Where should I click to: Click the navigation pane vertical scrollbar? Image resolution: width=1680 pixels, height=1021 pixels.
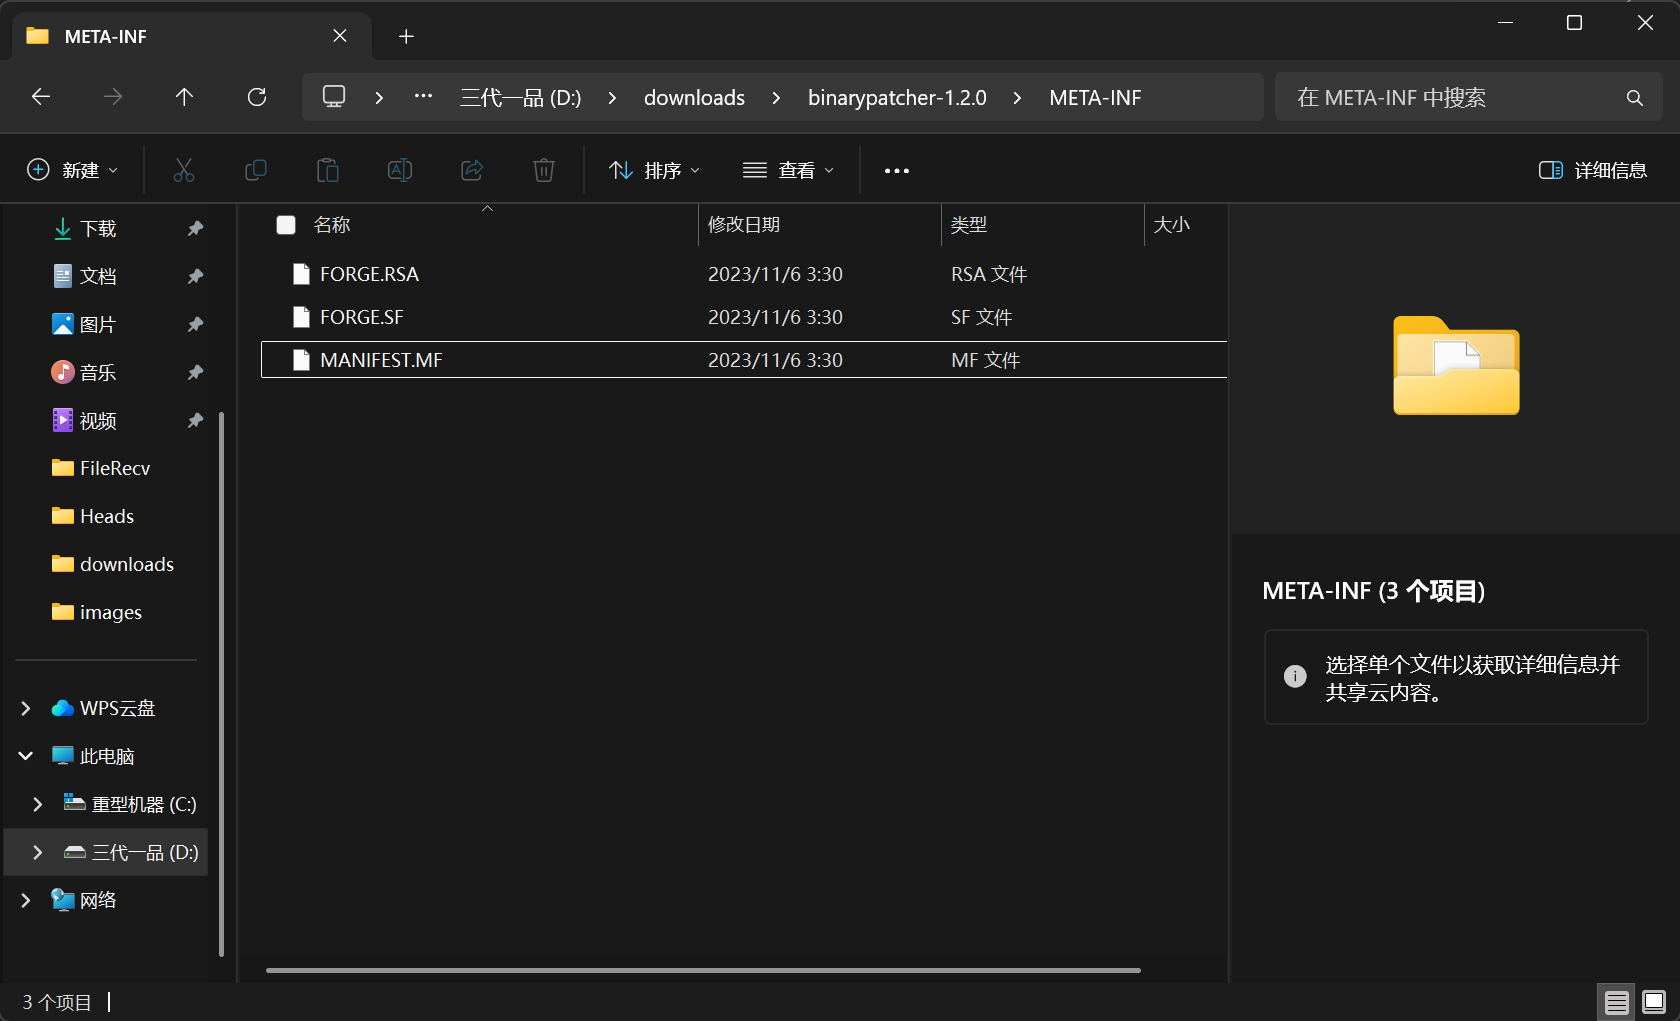click(221, 685)
